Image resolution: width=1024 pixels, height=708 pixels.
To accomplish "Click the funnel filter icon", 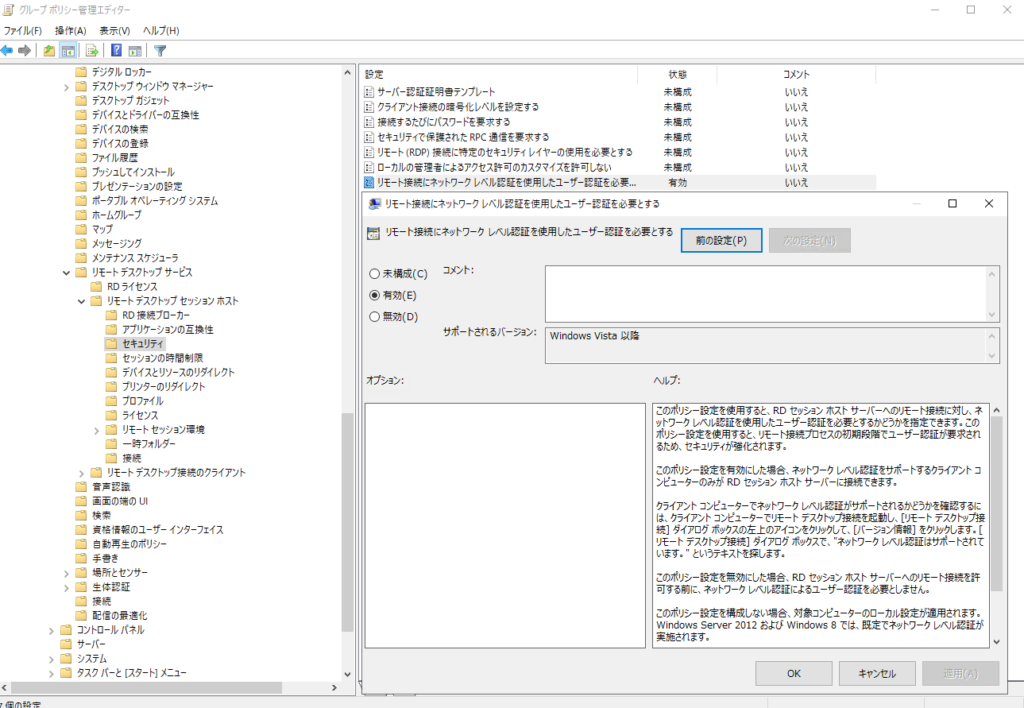I will coord(160,50).
